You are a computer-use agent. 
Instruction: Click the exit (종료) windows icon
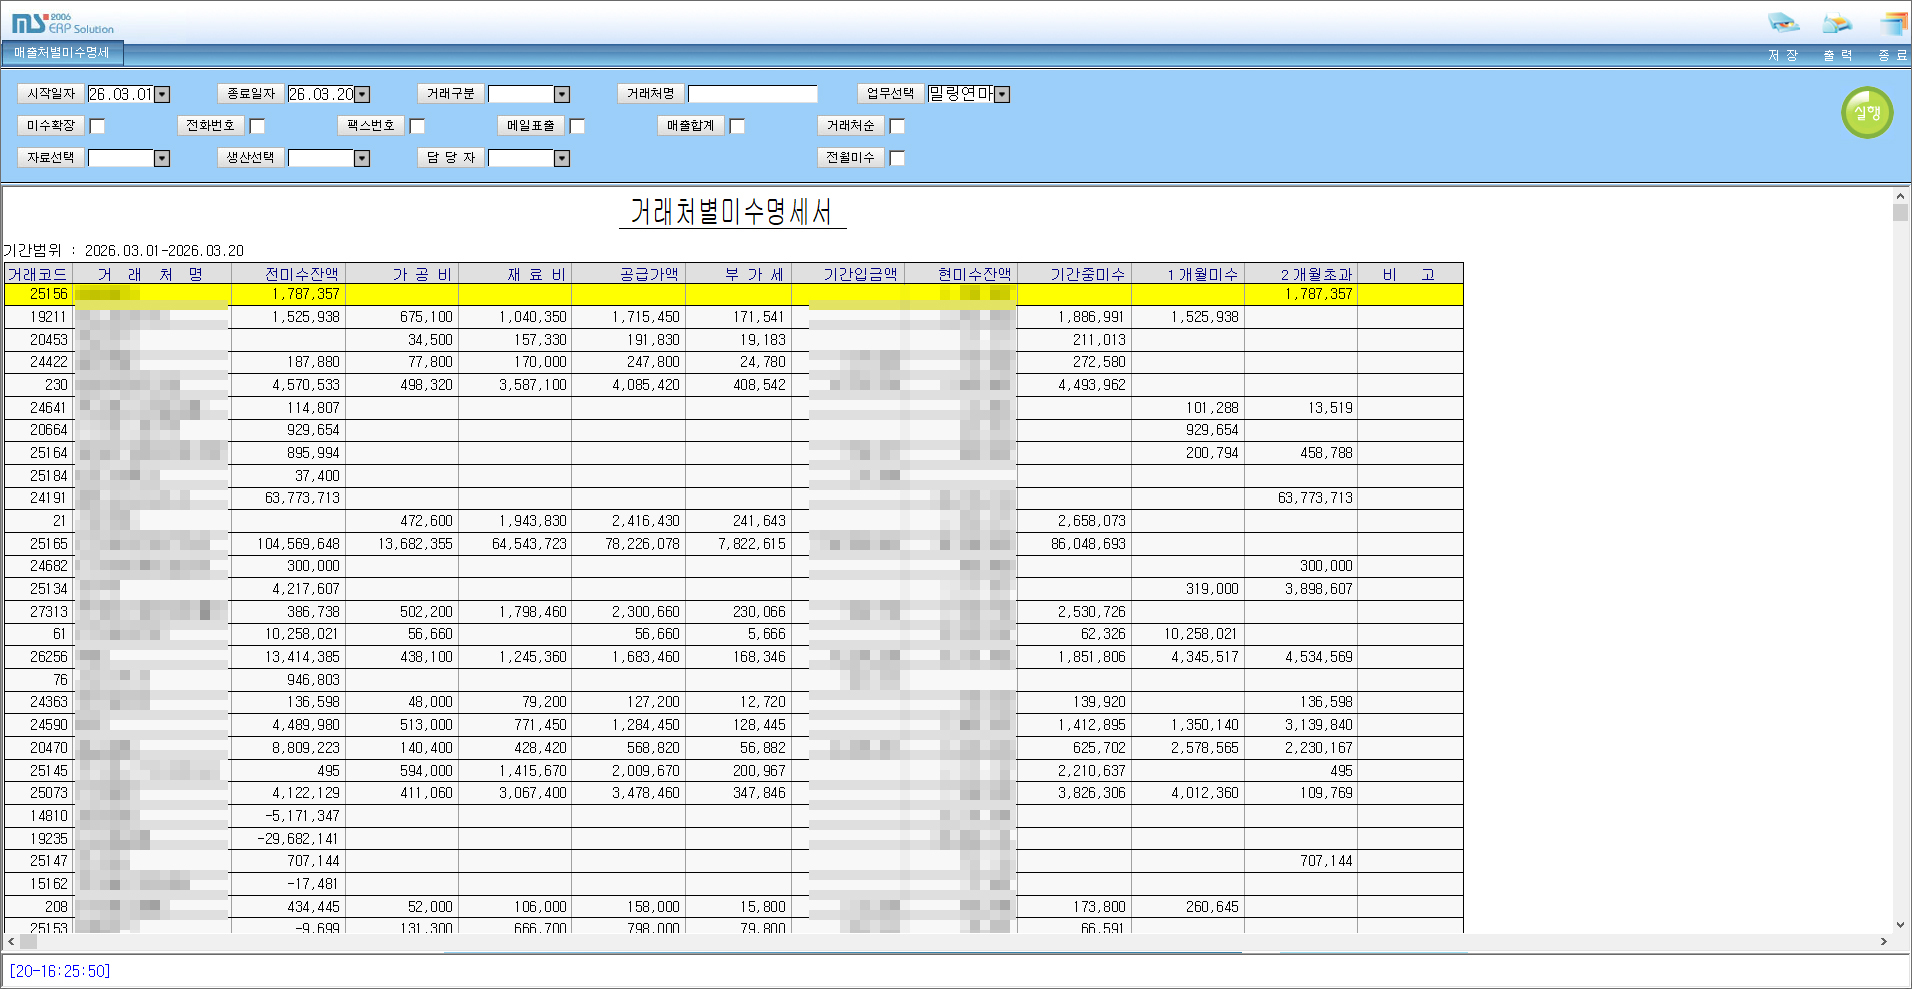pyautogui.click(x=1893, y=24)
